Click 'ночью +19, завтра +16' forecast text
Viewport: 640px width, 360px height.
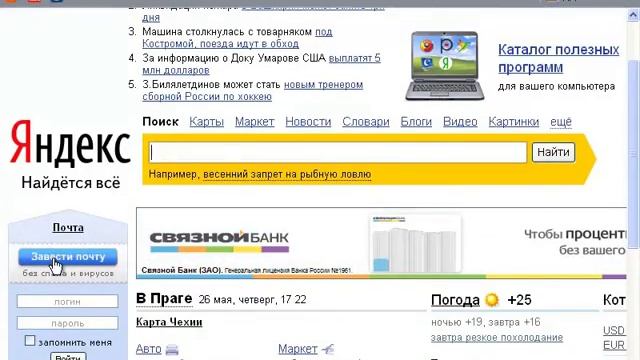pos(486,322)
